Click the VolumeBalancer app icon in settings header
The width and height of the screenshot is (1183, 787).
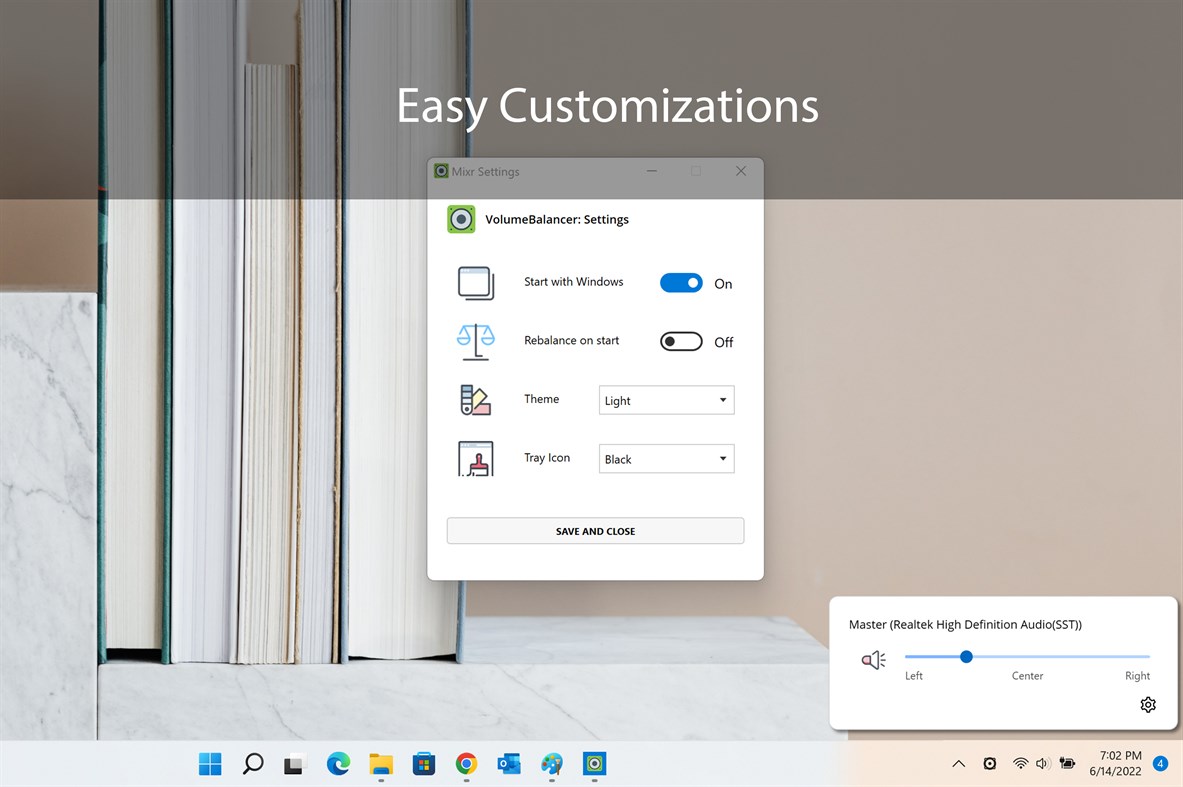pyautogui.click(x=461, y=219)
